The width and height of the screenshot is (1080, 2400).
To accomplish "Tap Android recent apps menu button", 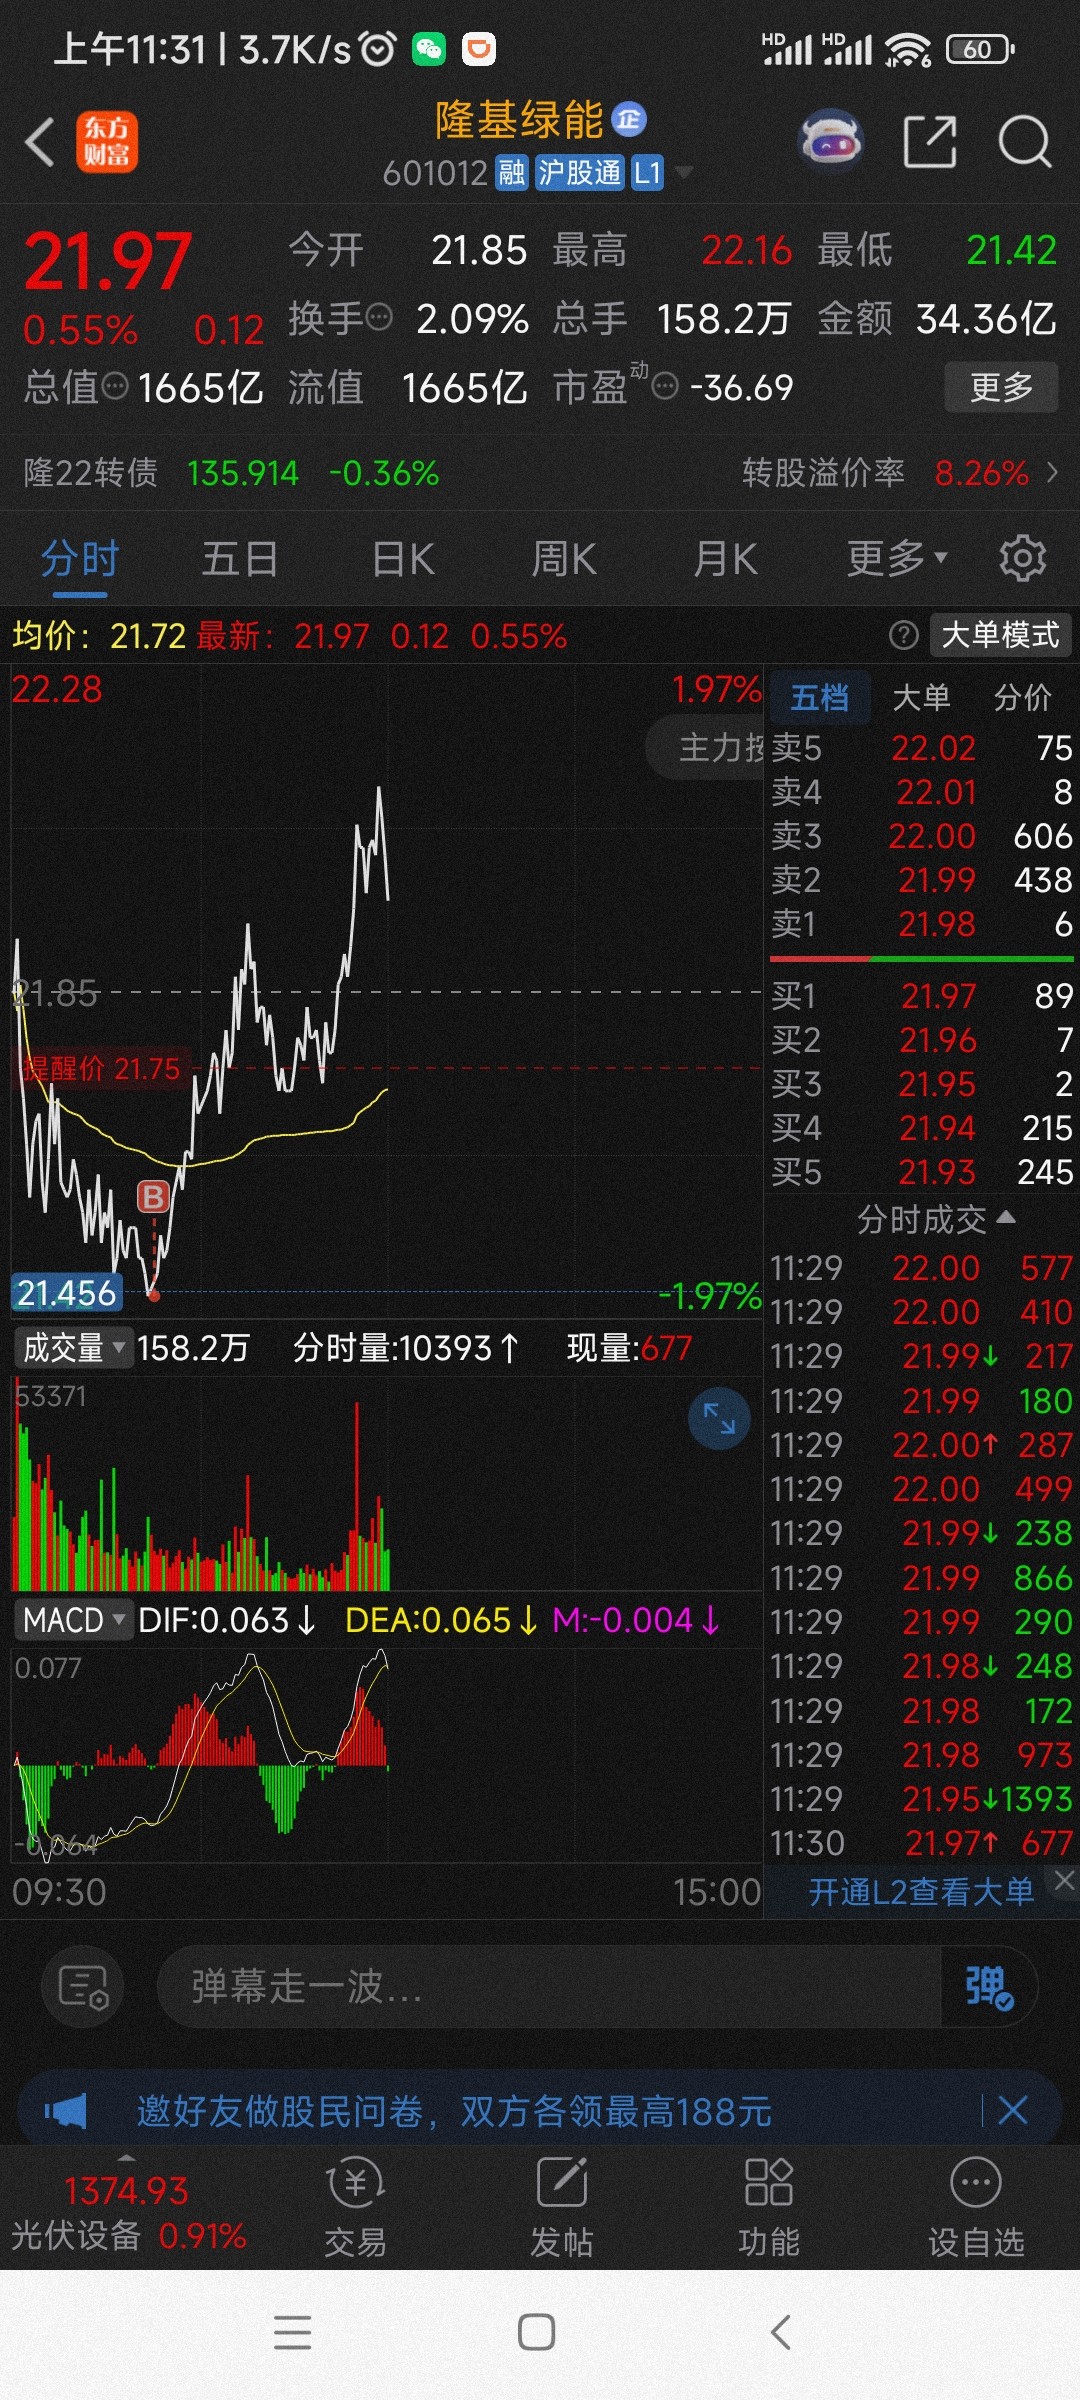I will pos(292,2332).
